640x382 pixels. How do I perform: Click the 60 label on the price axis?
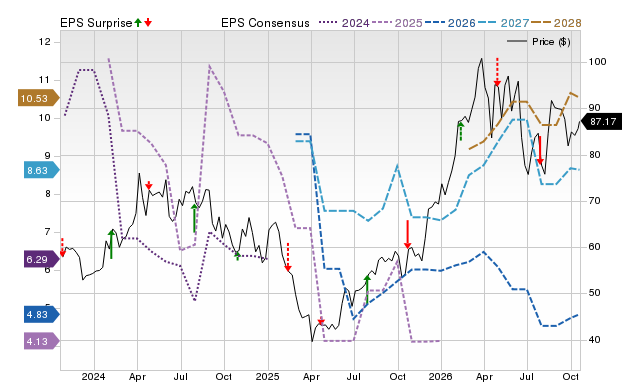click(594, 247)
